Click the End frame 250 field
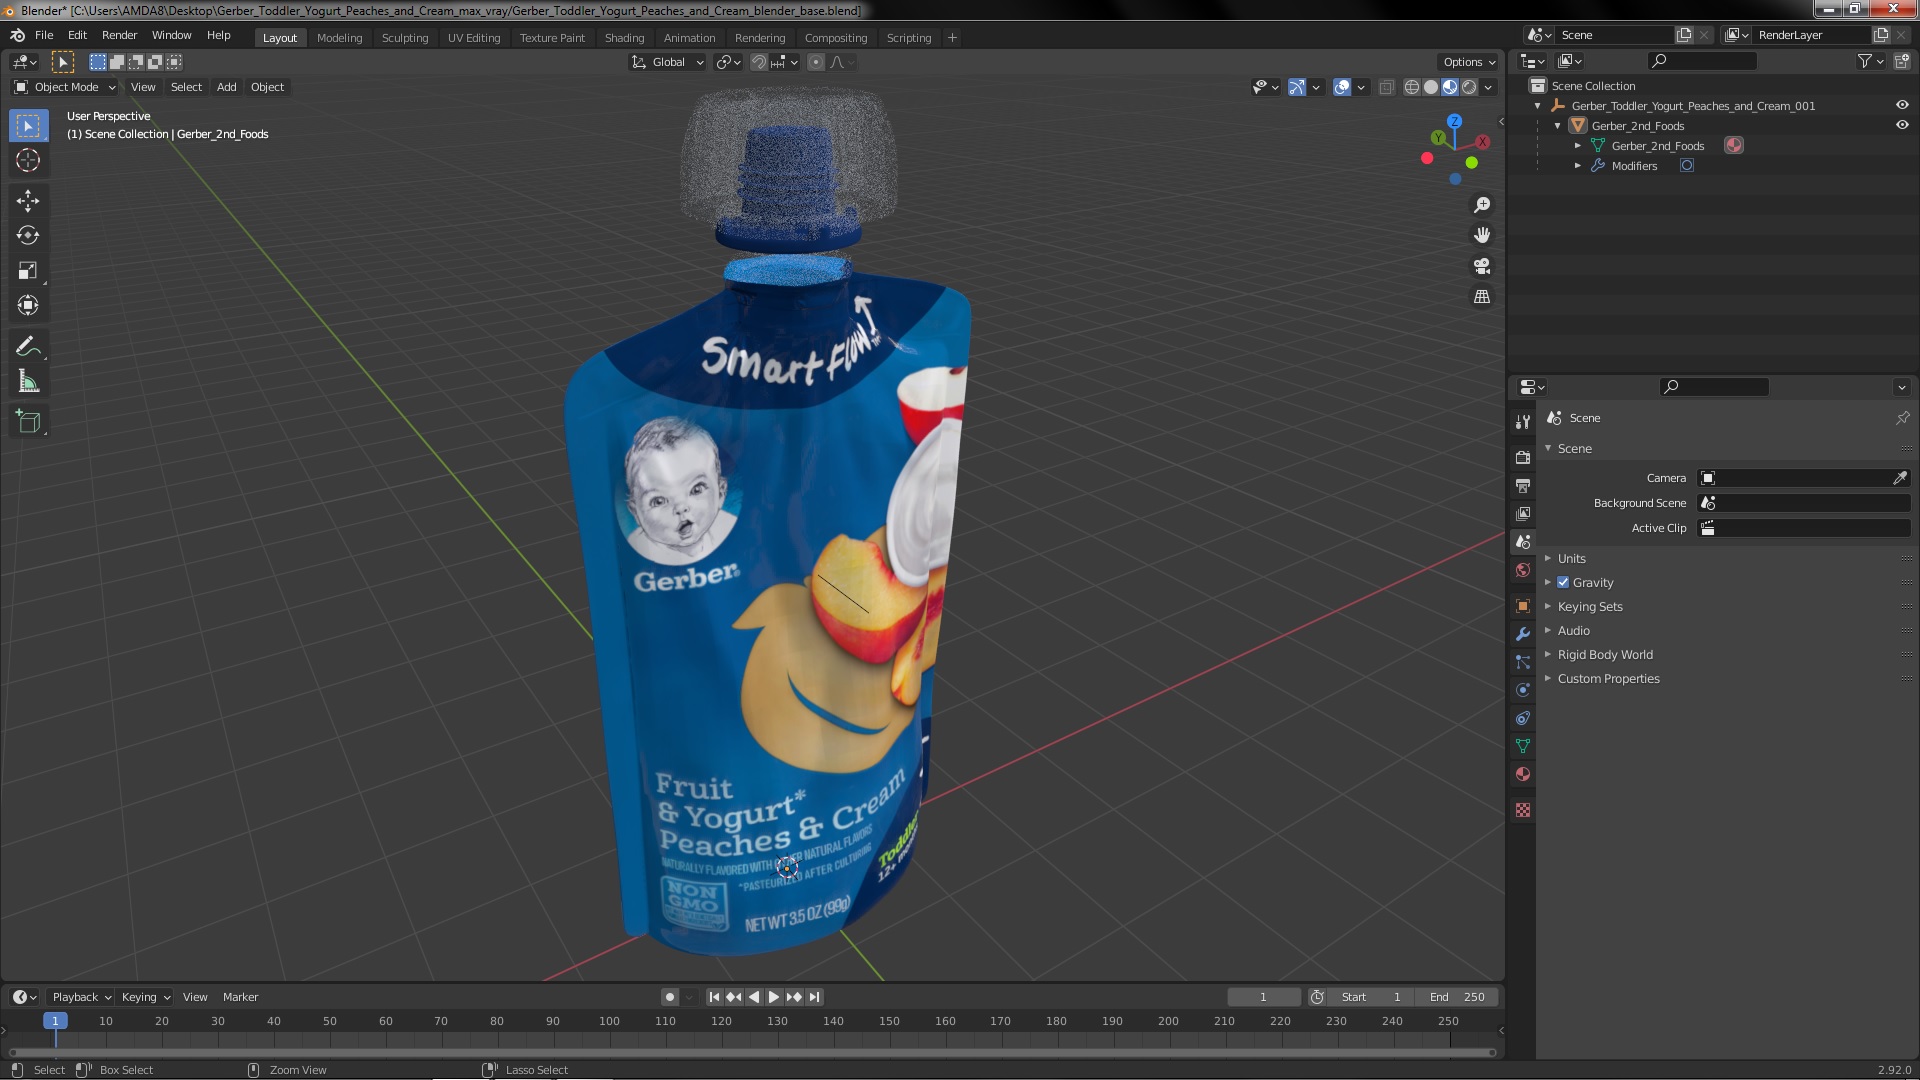The image size is (1920, 1080). click(x=1457, y=997)
